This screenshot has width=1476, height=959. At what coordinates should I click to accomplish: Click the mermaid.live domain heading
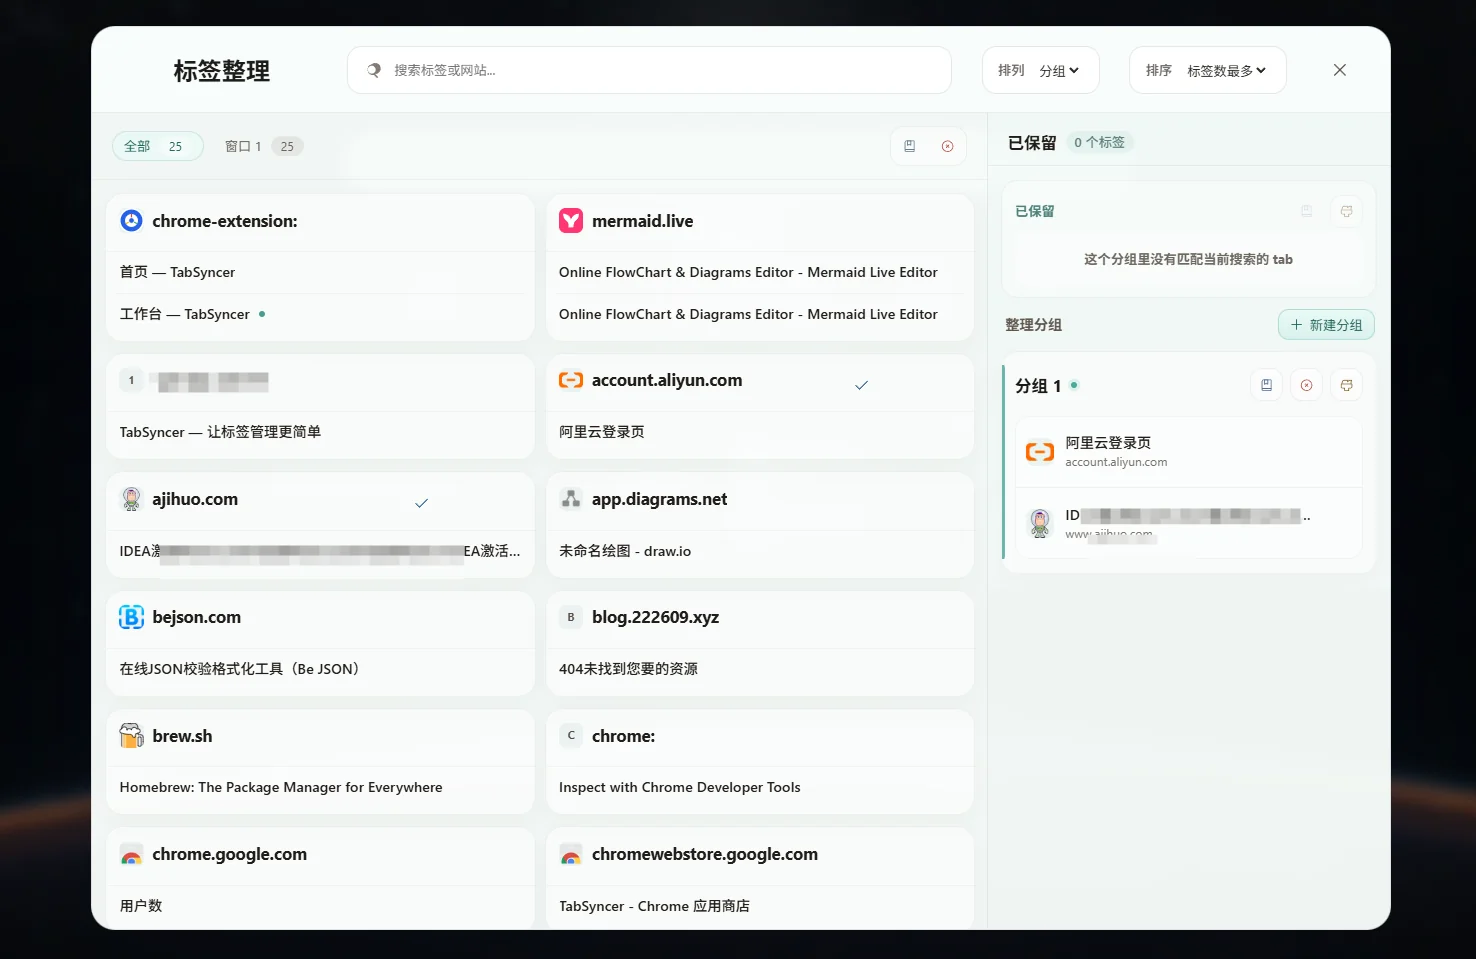(x=642, y=221)
